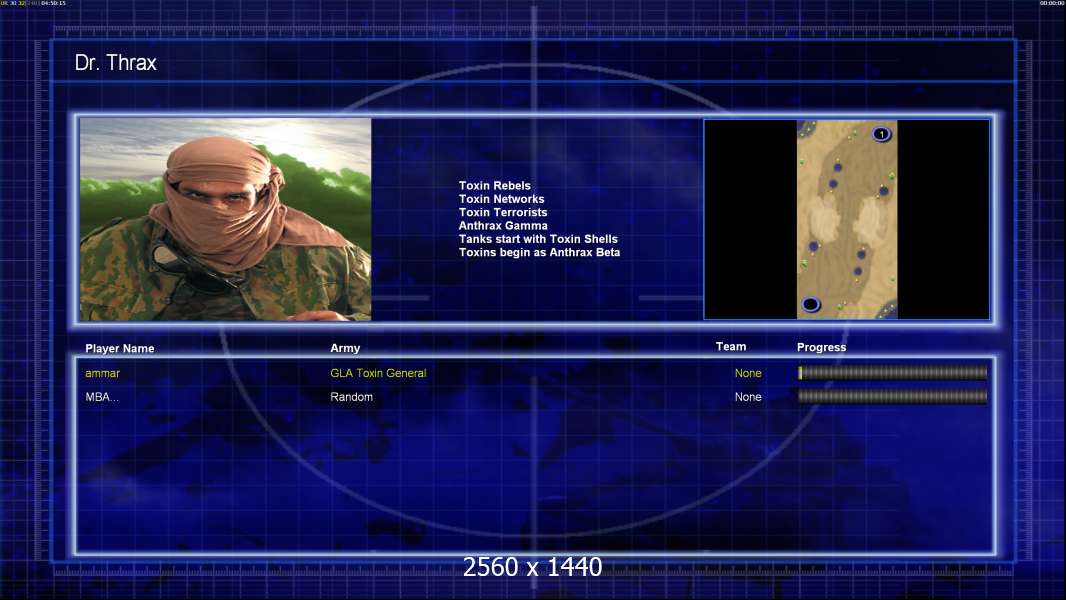
Task: Click the Dr. Thrax general portrait
Action: point(225,219)
